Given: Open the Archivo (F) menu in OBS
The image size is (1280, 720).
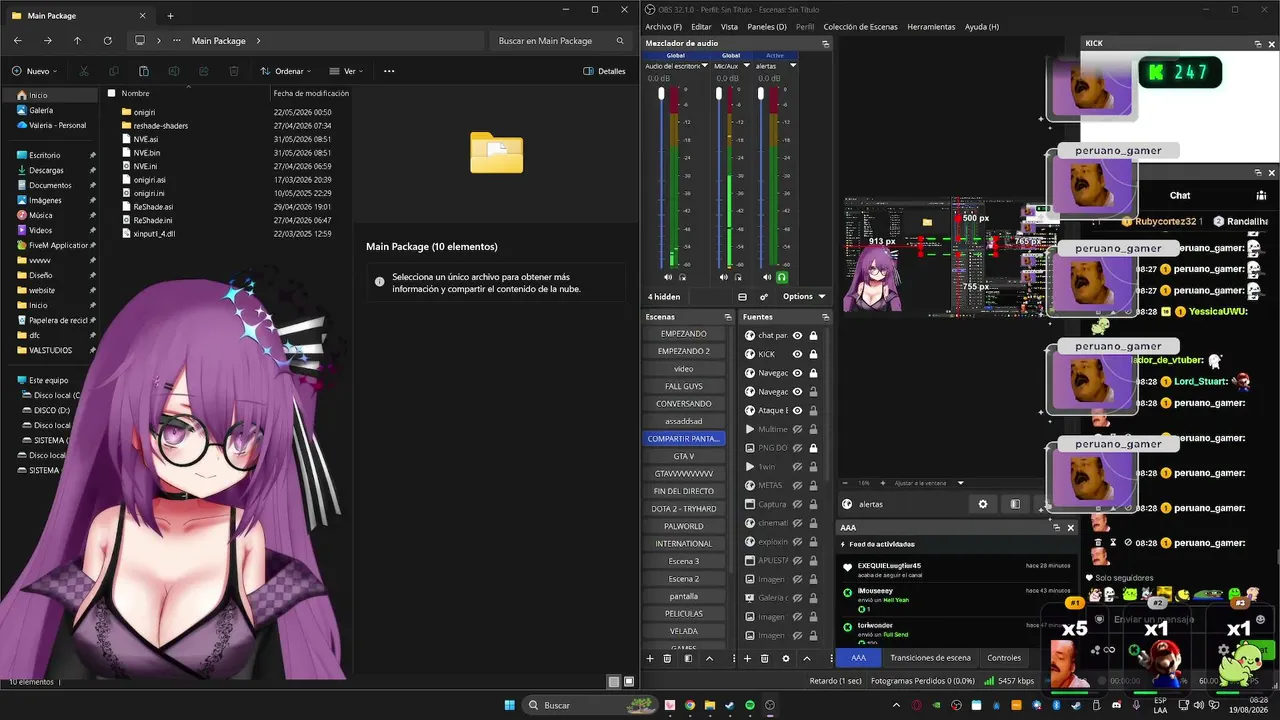Looking at the screenshot, I should pos(664,27).
